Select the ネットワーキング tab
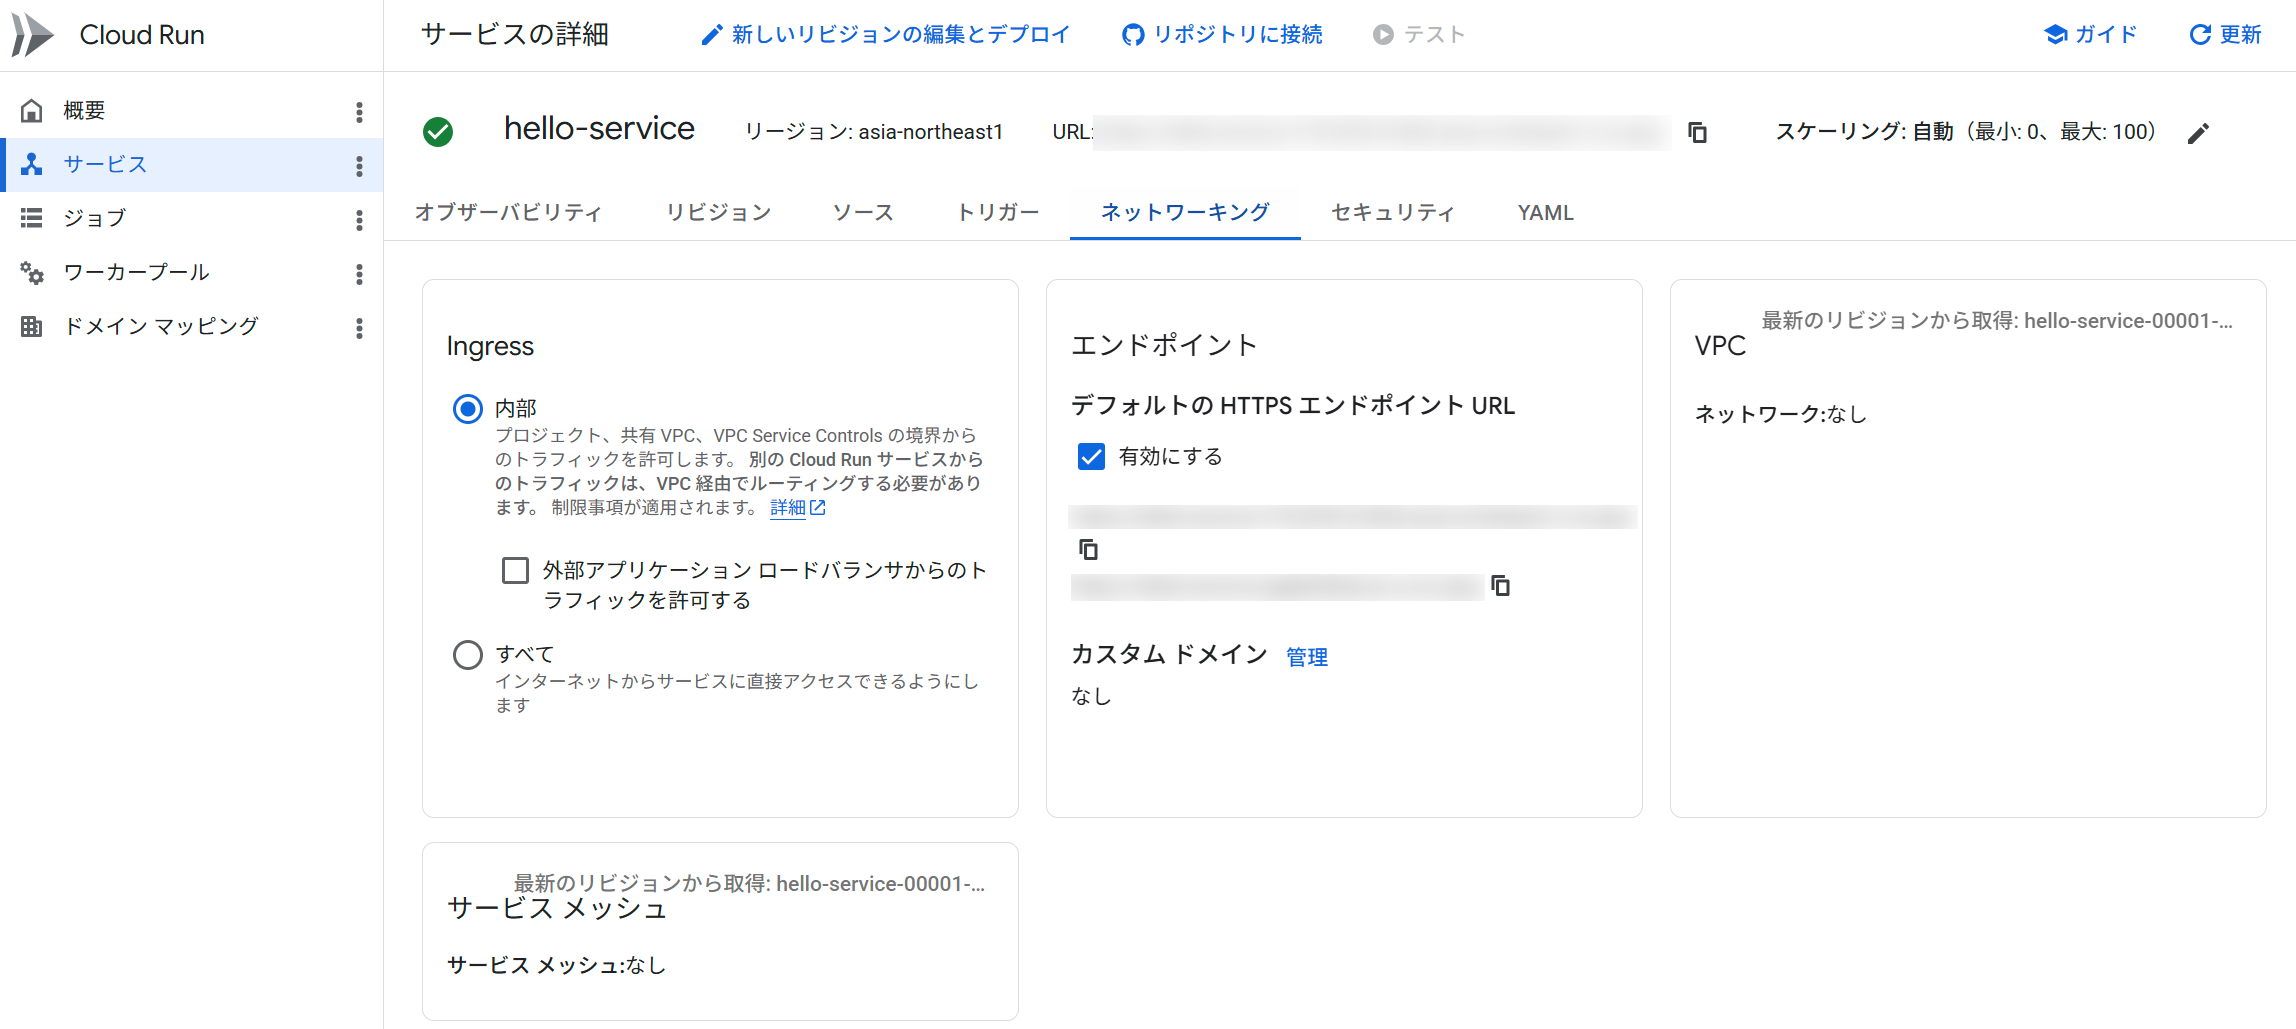2296x1029 pixels. [1185, 213]
